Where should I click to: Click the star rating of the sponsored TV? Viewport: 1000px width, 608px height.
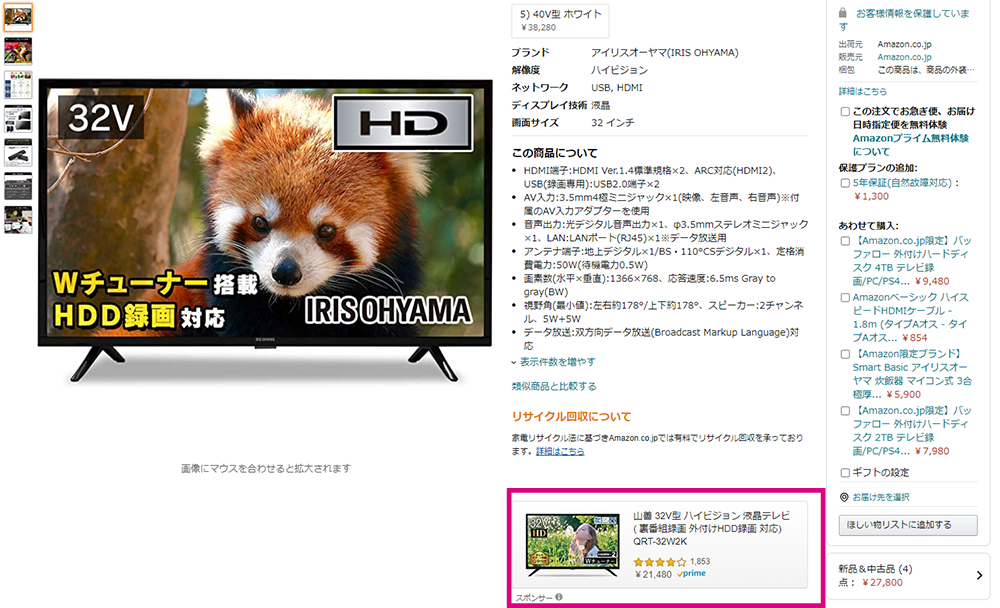(x=659, y=562)
